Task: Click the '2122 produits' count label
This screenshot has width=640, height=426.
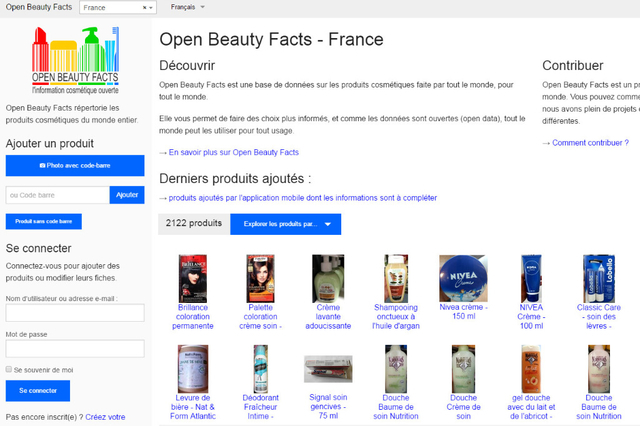Action: coord(194,223)
